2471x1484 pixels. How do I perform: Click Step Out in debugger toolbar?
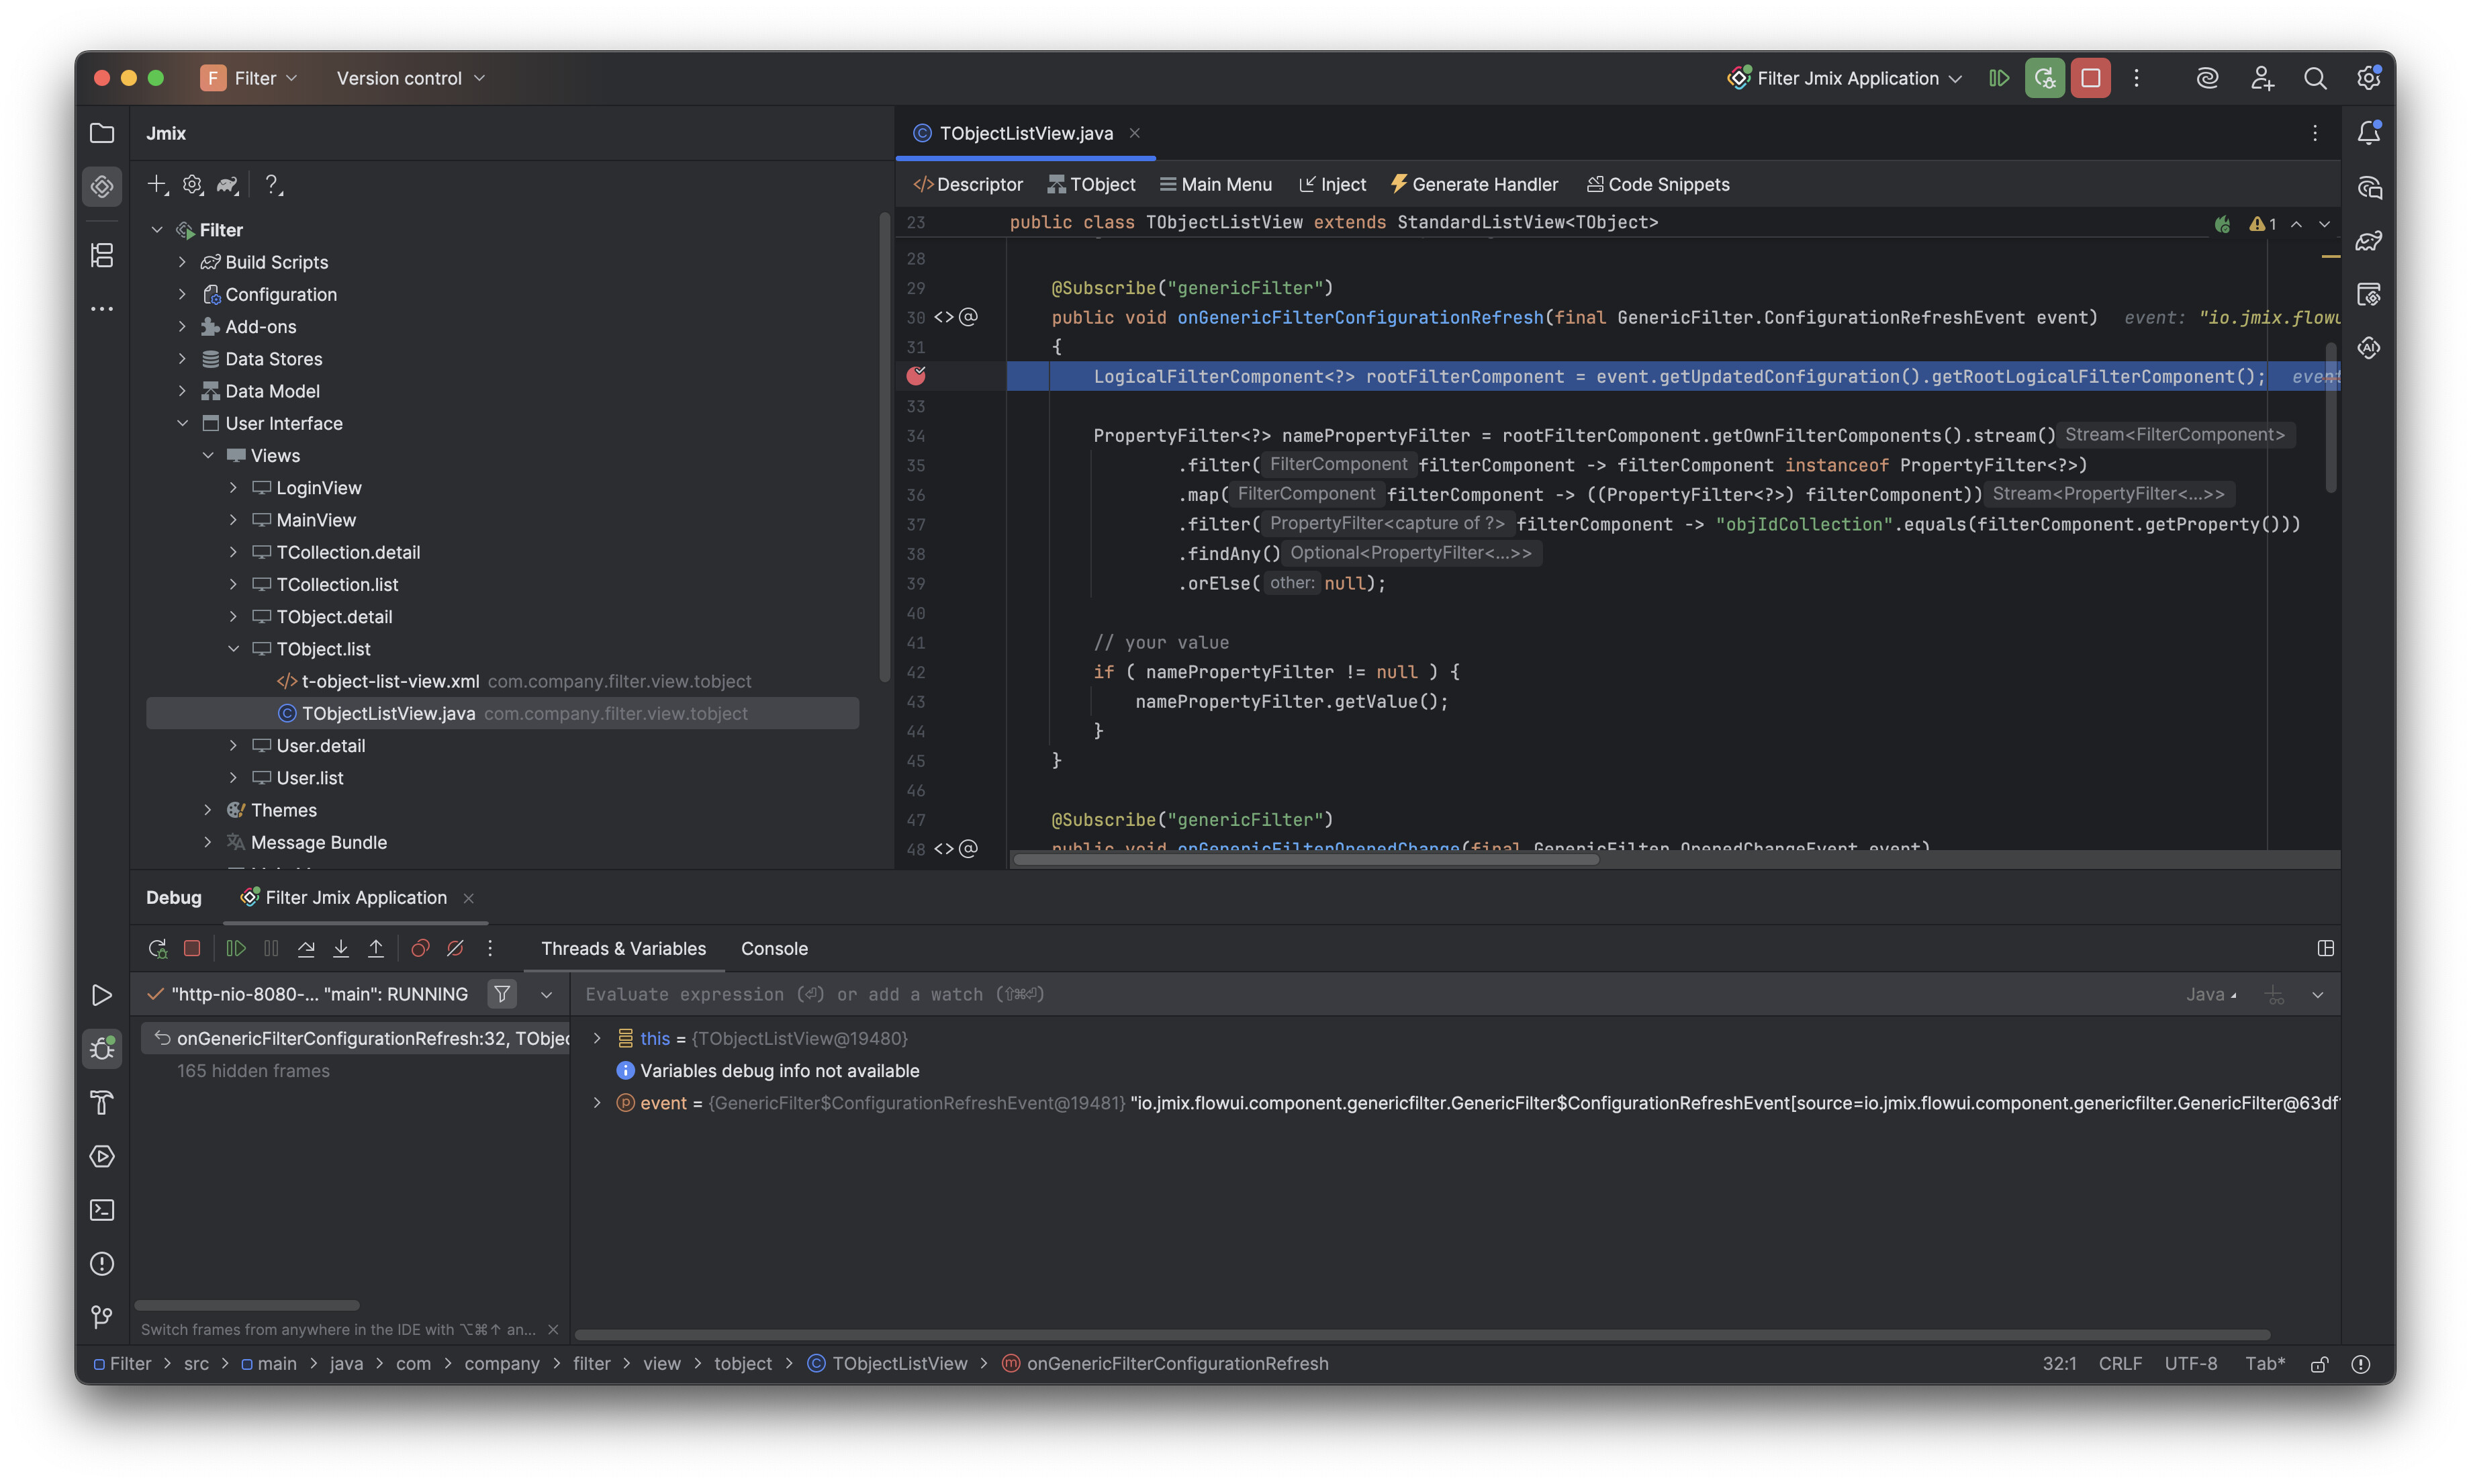point(376,948)
